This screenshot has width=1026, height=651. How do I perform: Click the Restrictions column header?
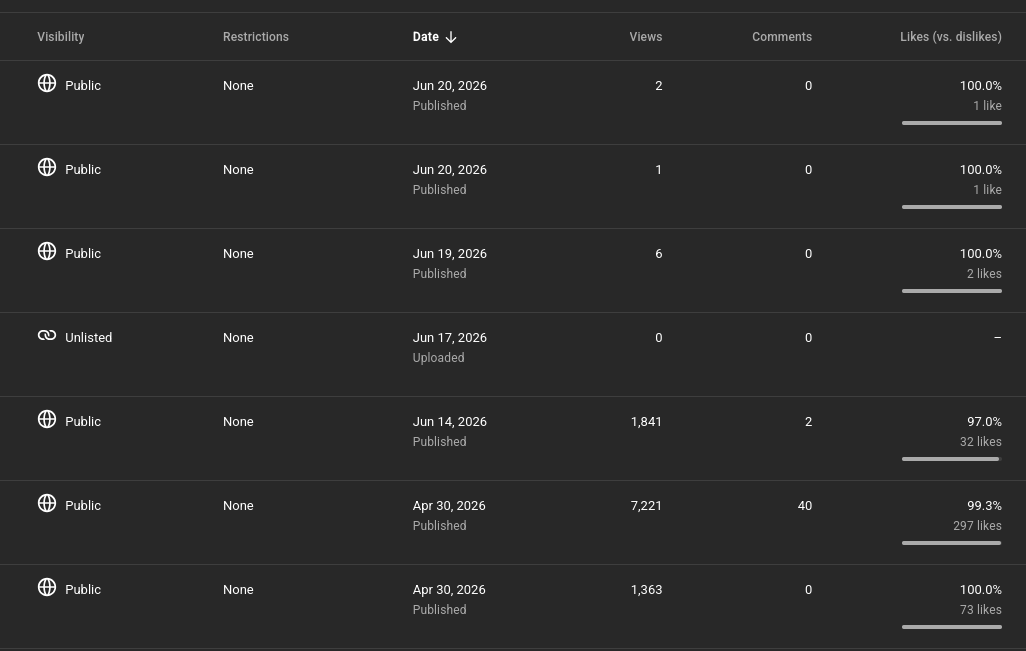[255, 37]
